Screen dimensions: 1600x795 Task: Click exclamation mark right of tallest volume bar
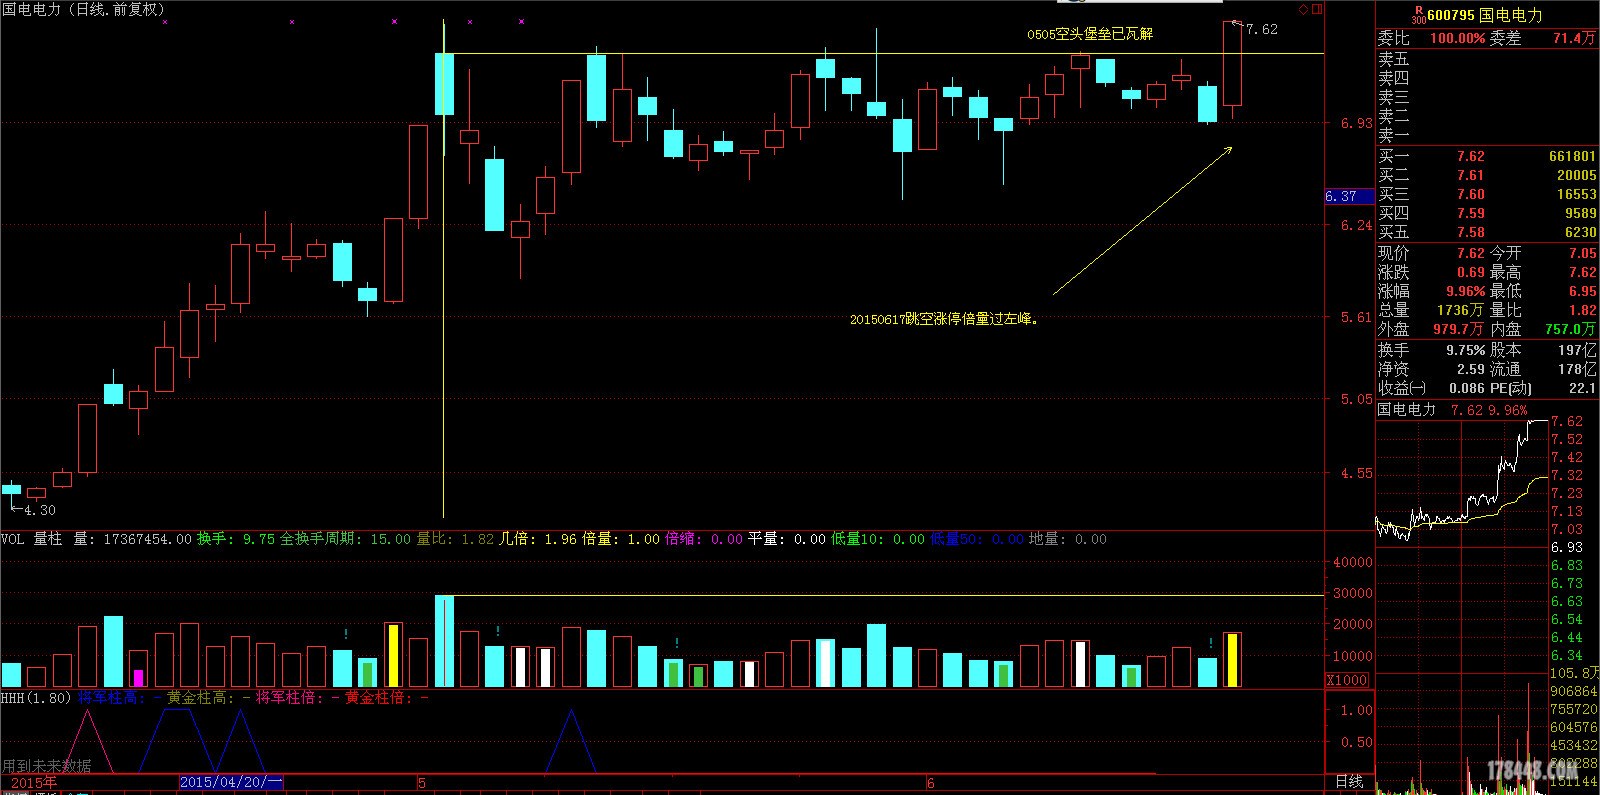(498, 631)
